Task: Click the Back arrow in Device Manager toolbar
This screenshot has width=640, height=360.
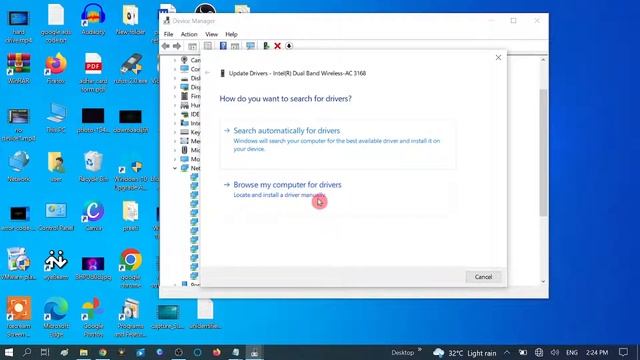Action: (165, 46)
